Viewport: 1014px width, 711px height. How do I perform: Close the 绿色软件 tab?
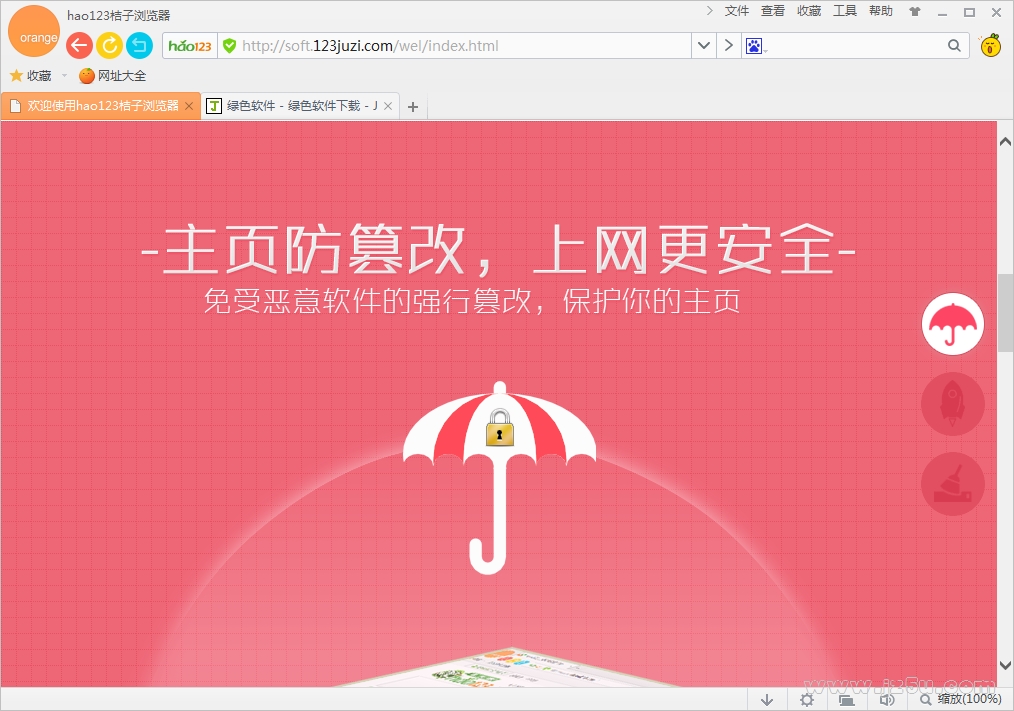[388, 106]
